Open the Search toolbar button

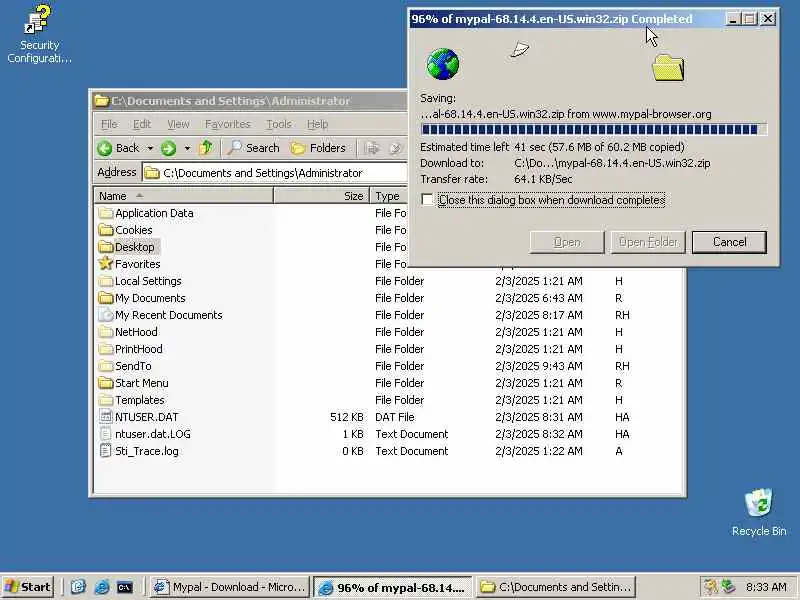pos(254,148)
